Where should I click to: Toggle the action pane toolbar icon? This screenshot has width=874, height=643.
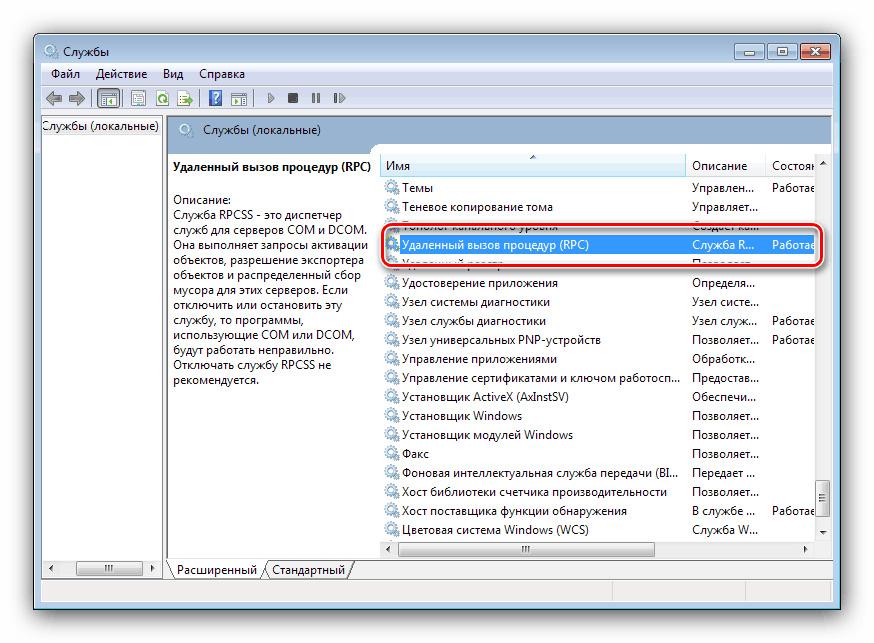click(x=239, y=99)
